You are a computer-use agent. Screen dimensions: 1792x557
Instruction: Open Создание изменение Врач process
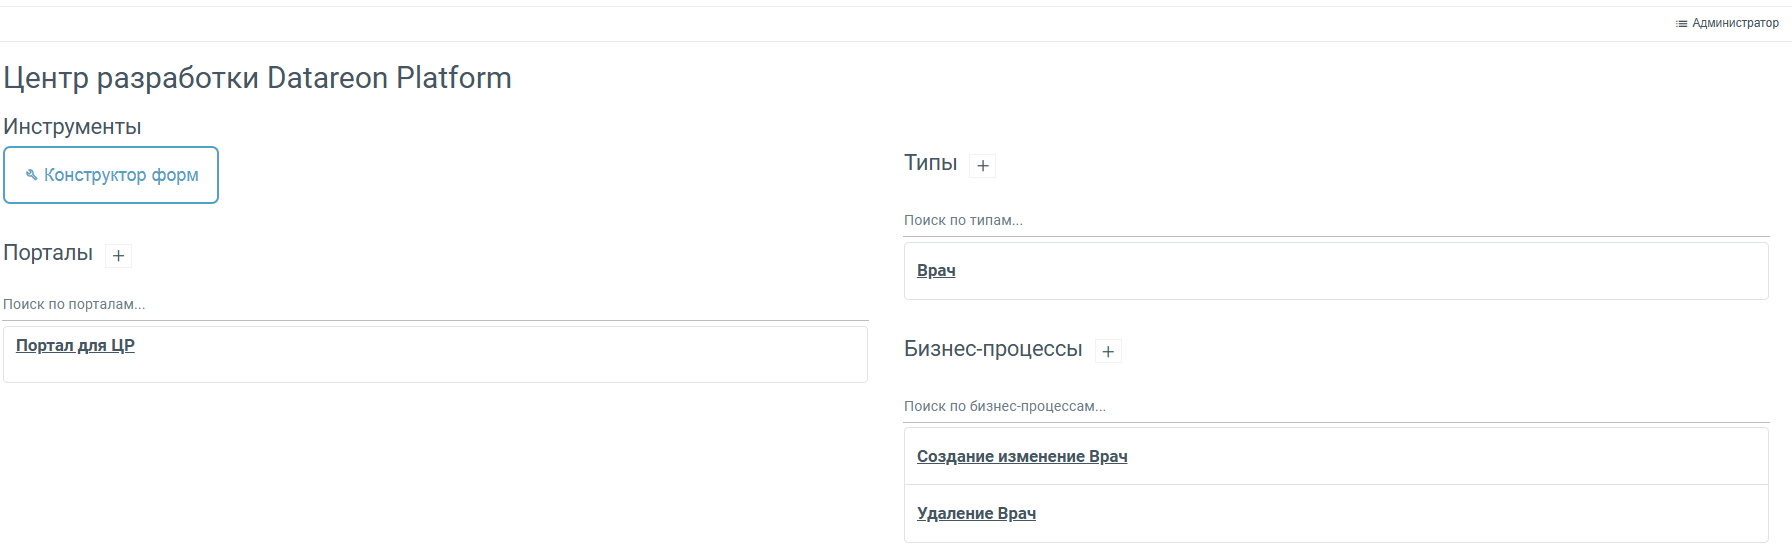[x=1022, y=456]
